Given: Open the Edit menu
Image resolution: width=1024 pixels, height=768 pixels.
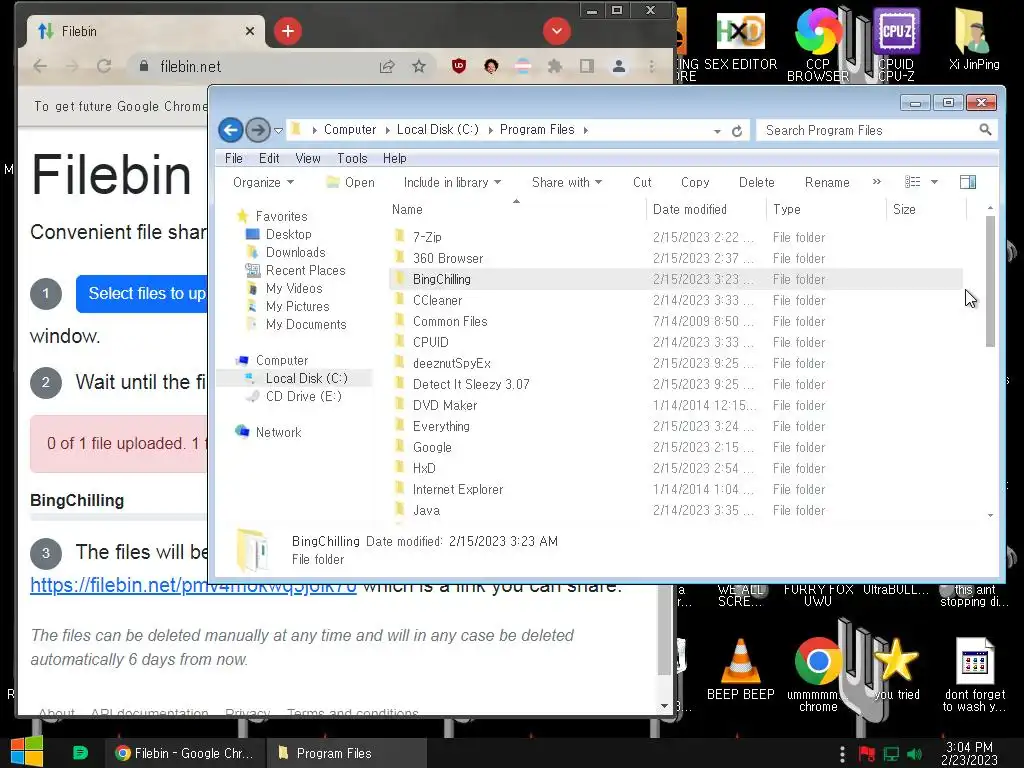Looking at the screenshot, I should [x=268, y=158].
